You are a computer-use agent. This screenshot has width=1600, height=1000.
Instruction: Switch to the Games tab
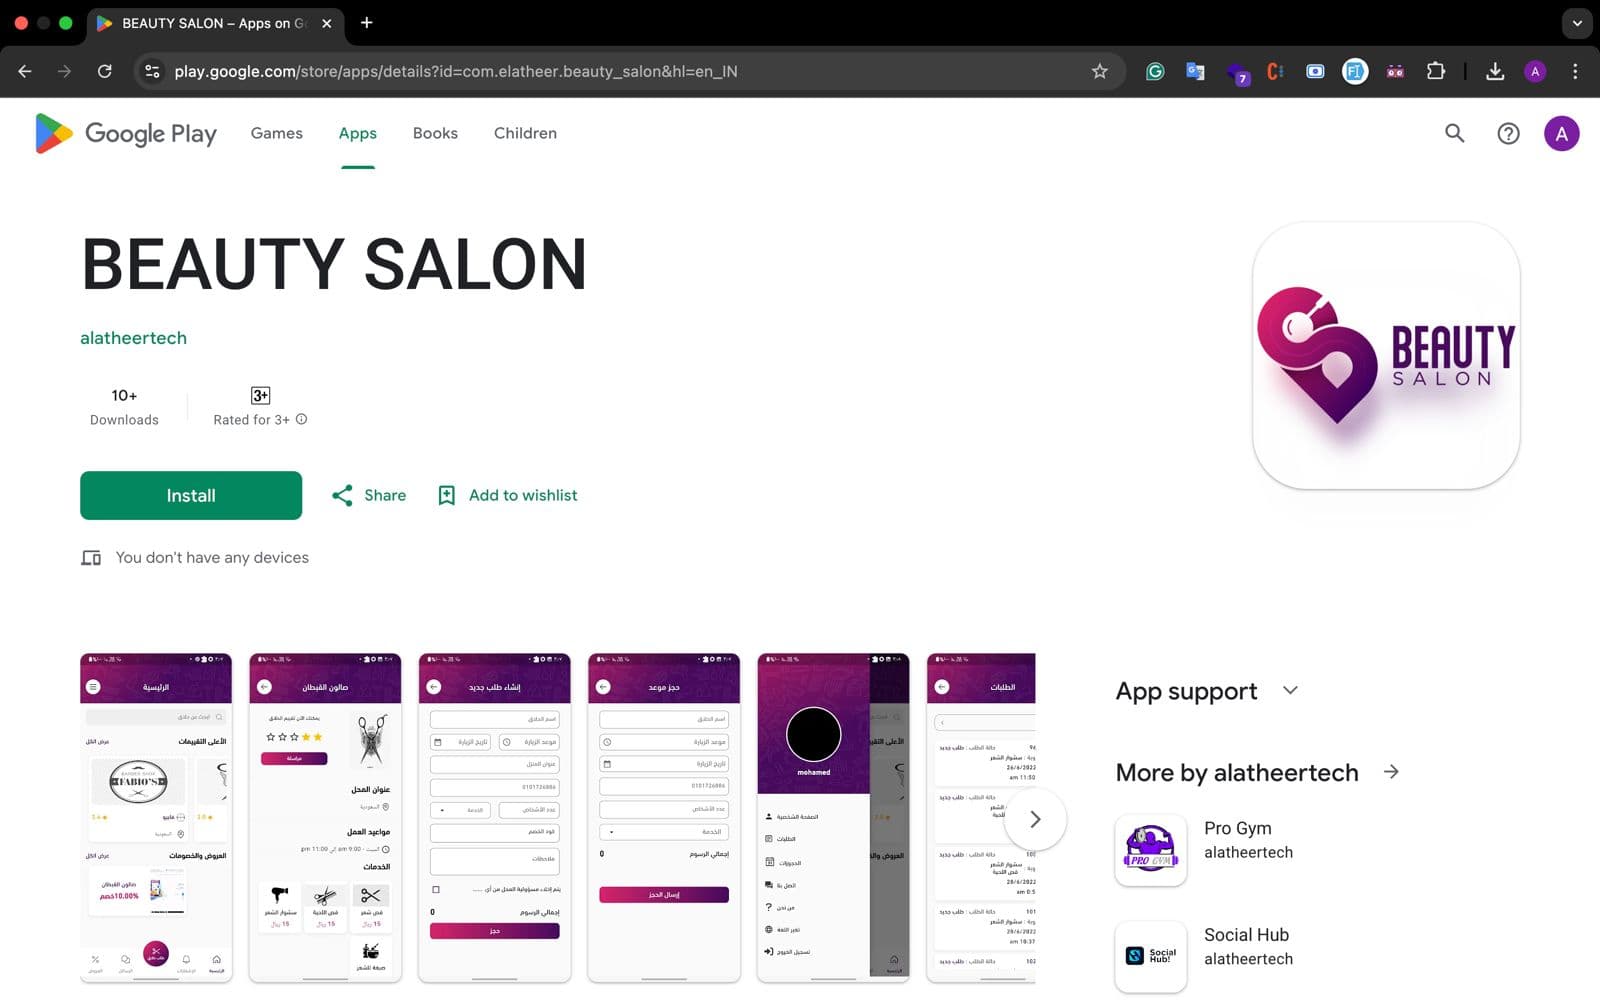coord(276,133)
